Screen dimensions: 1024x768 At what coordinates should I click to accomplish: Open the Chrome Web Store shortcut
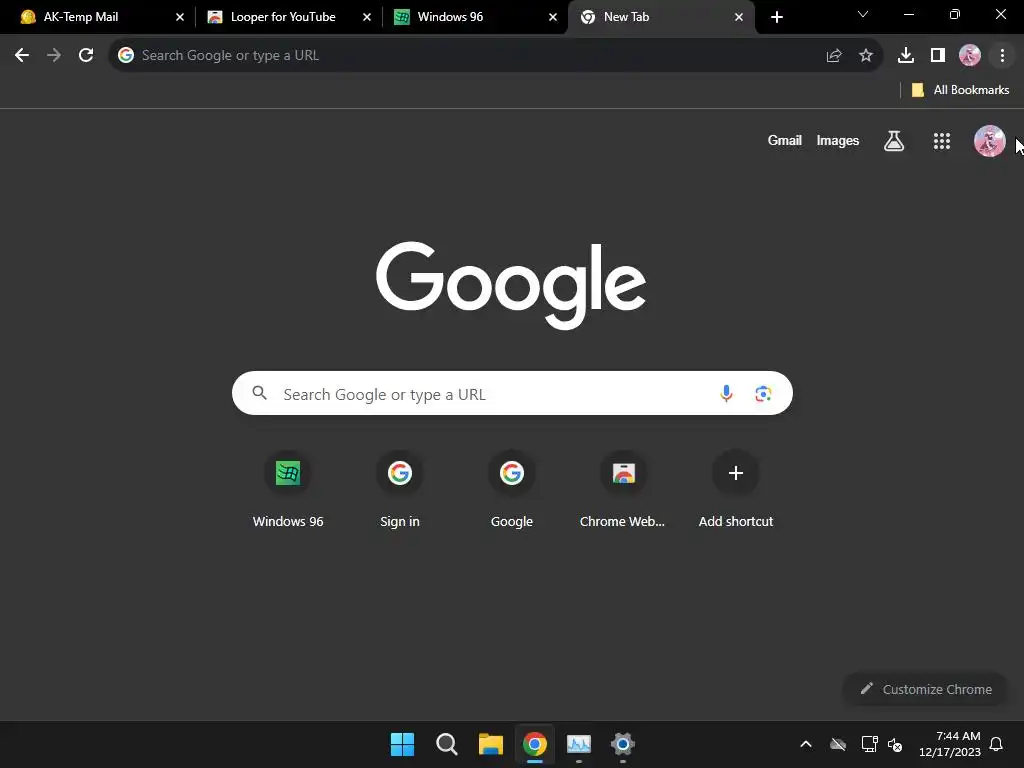(624, 490)
